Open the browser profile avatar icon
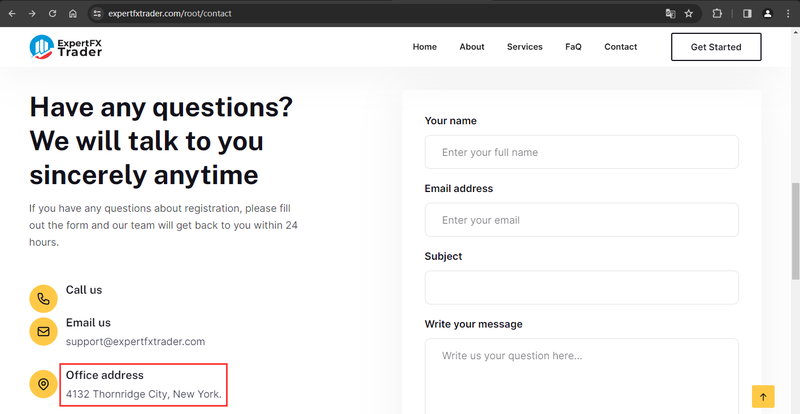This screenshot has width=800, height=414. (x=767, y=14)
